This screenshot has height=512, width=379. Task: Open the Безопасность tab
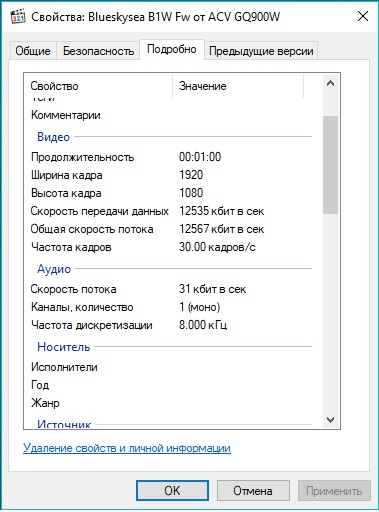(x=98, y=51)
